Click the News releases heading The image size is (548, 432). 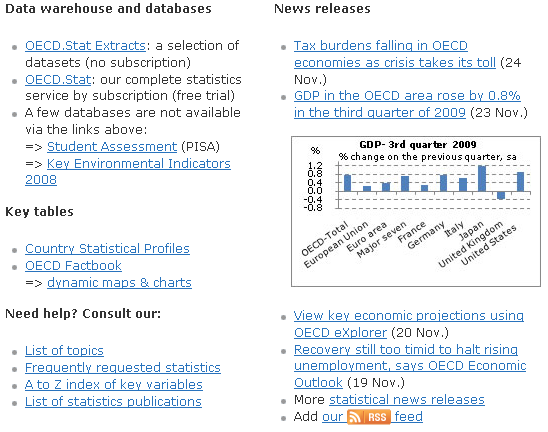[322, 9]
